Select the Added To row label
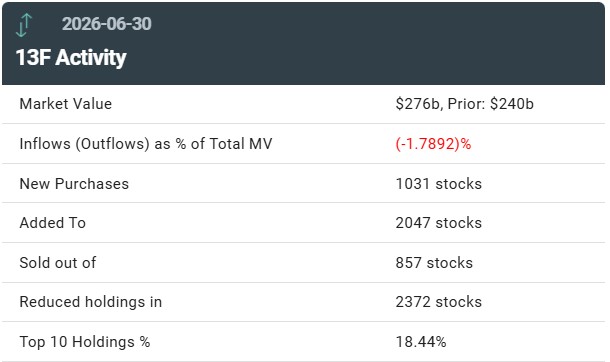610x362 pixels. [53, 223]
